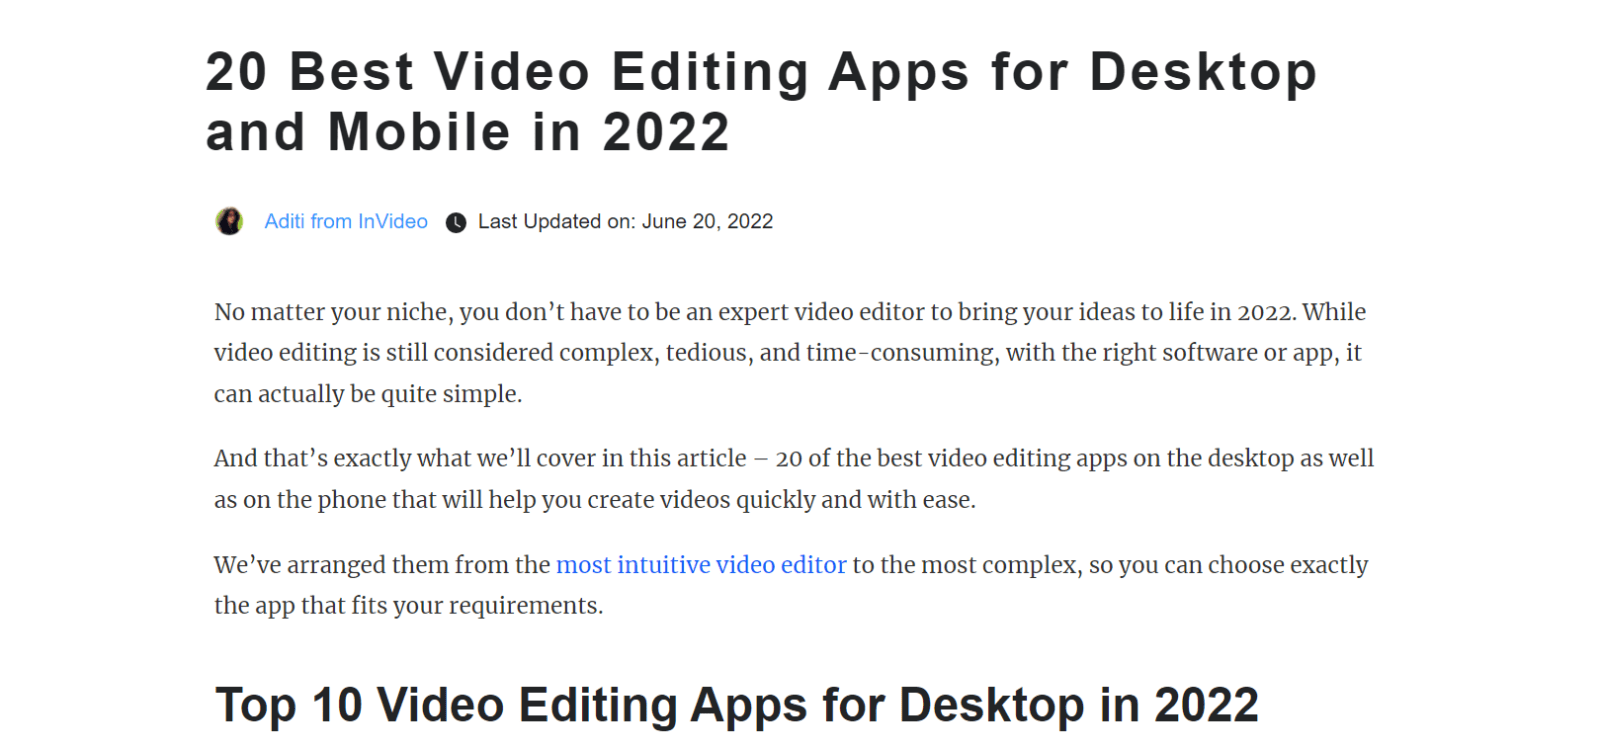Click '2022' in the Top 10 section heading
This screenshot has width=1600, height=750.
point(1206,705)
